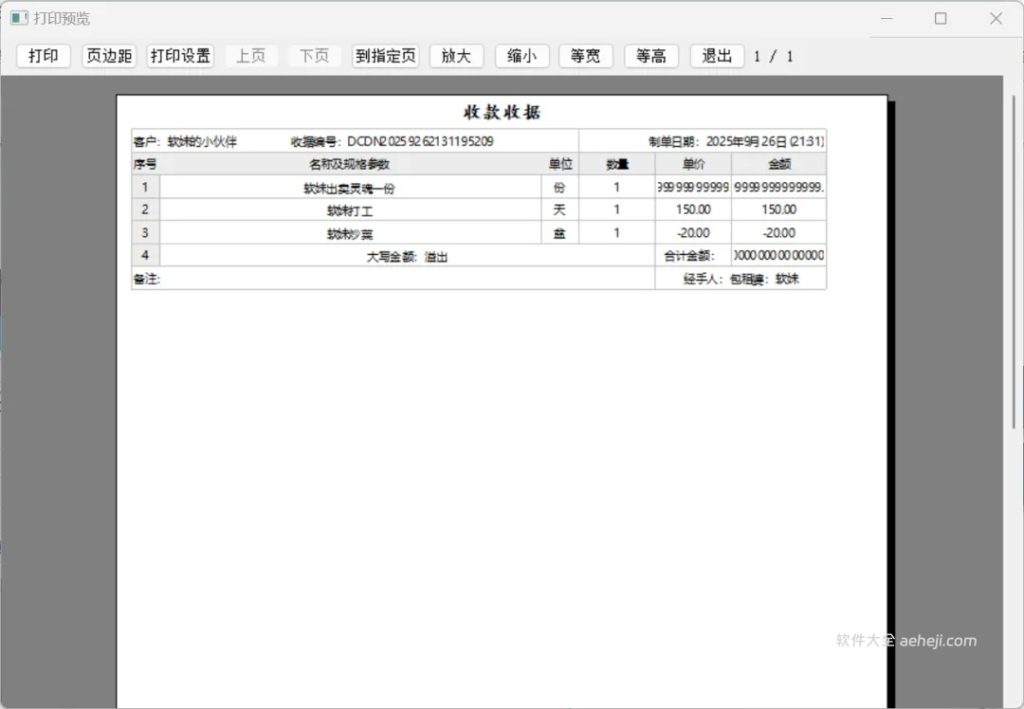Click the page indicator showing 1 / 1

click(773, 56)
